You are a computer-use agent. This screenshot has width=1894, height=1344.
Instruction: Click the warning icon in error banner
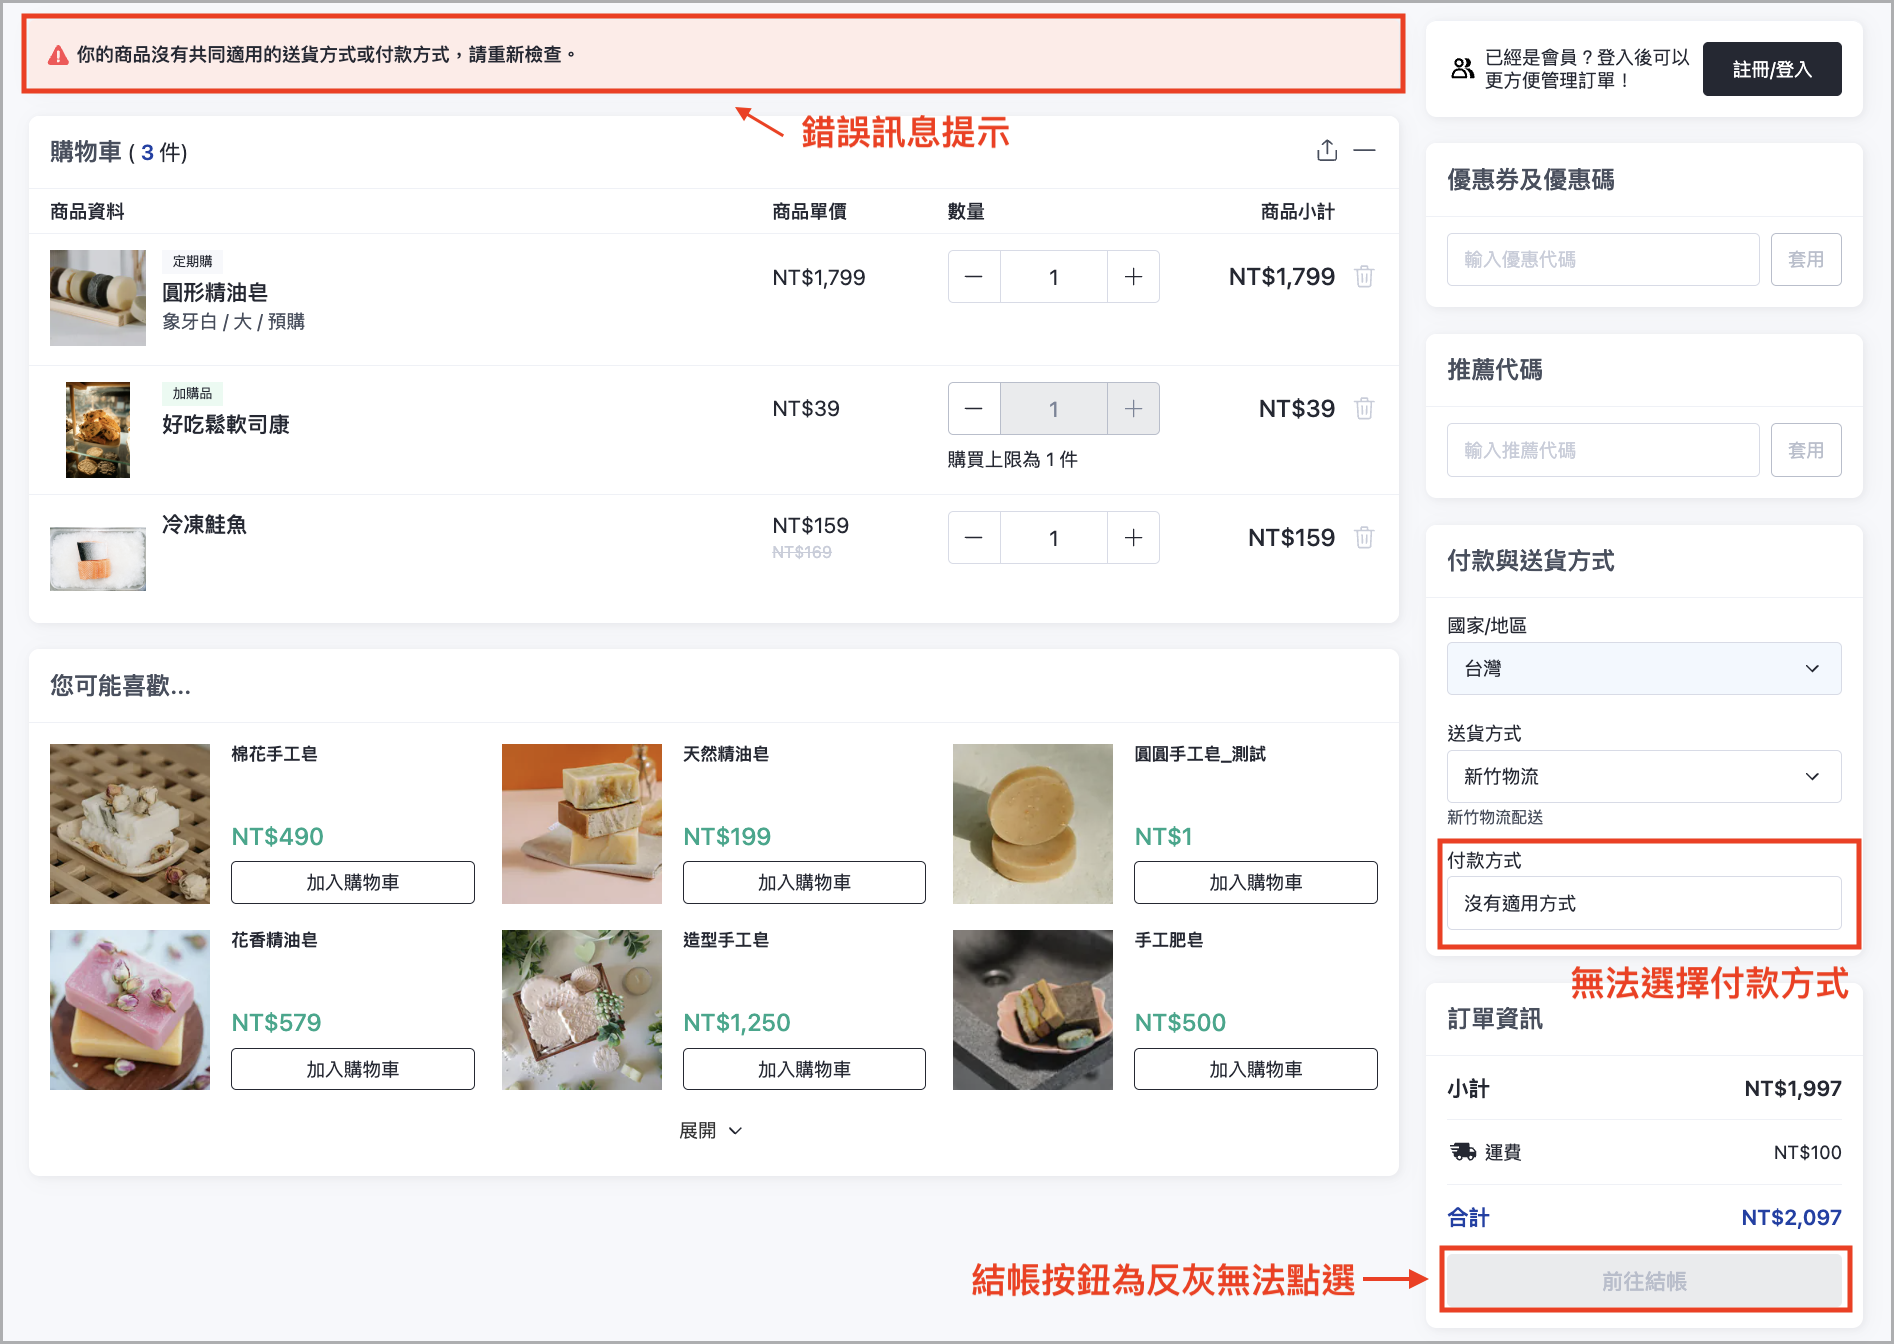click(x=58, y=55)
